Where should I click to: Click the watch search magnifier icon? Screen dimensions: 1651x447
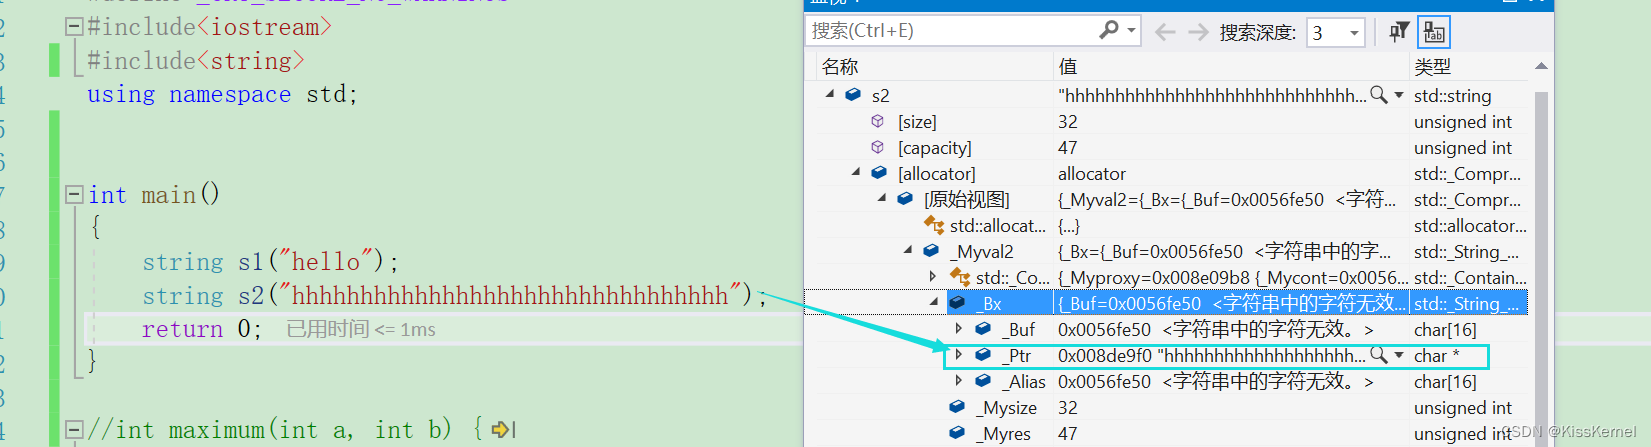tap(1108, 30)
